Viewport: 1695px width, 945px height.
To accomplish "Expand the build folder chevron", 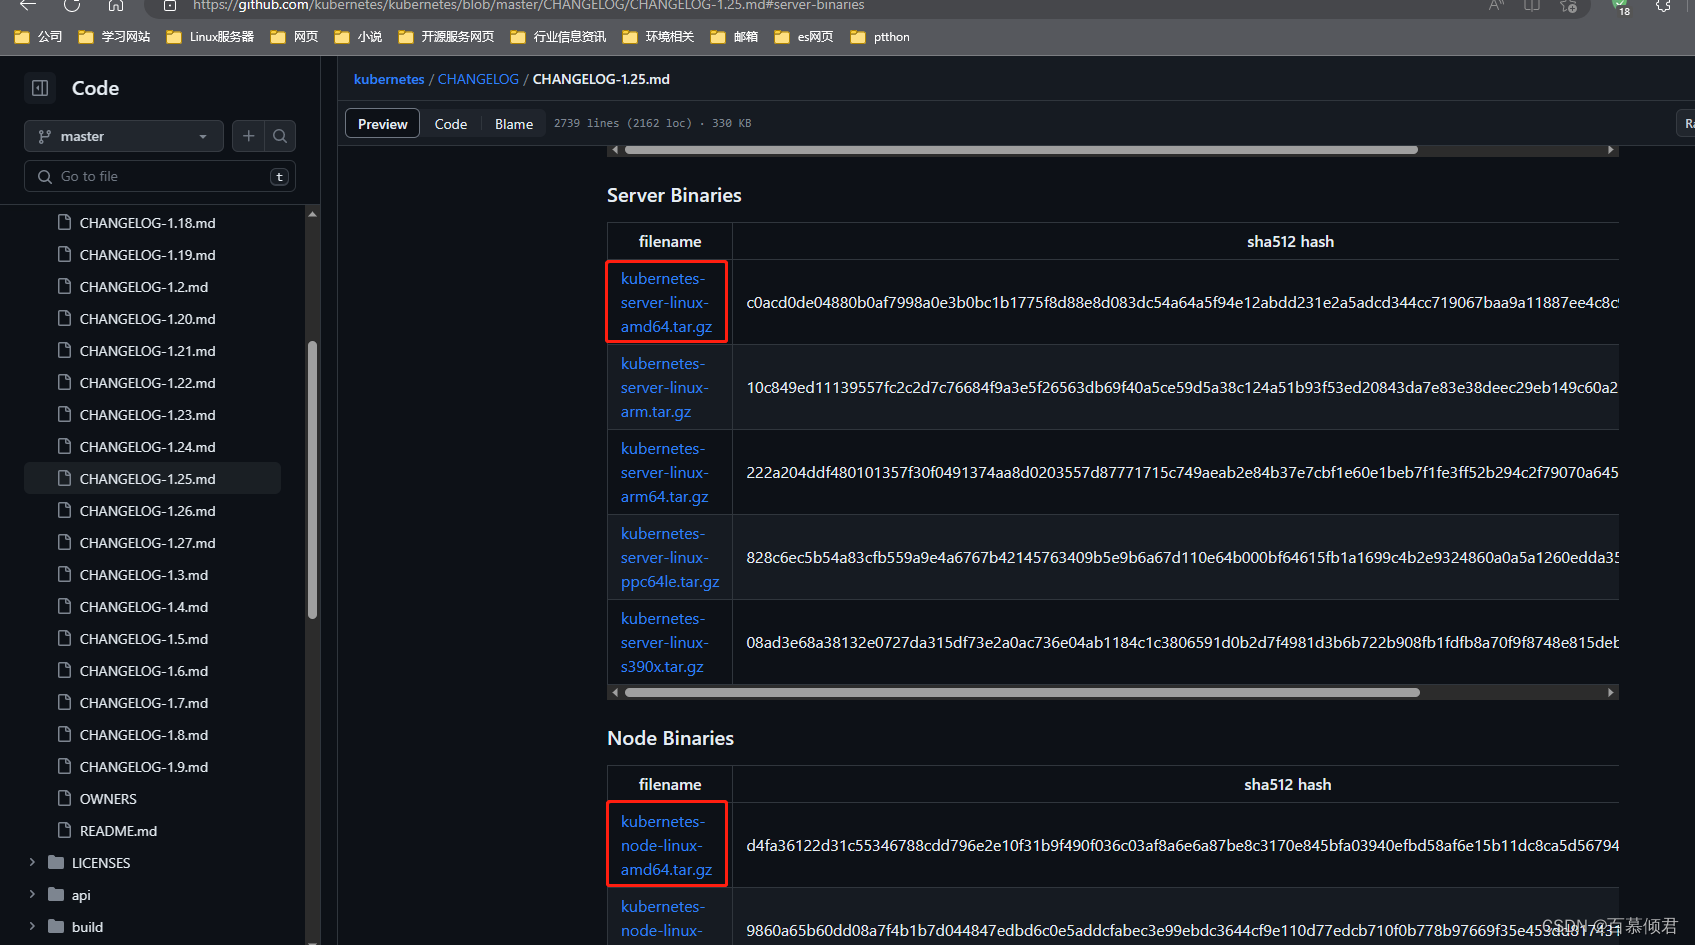I will (32, 926).
